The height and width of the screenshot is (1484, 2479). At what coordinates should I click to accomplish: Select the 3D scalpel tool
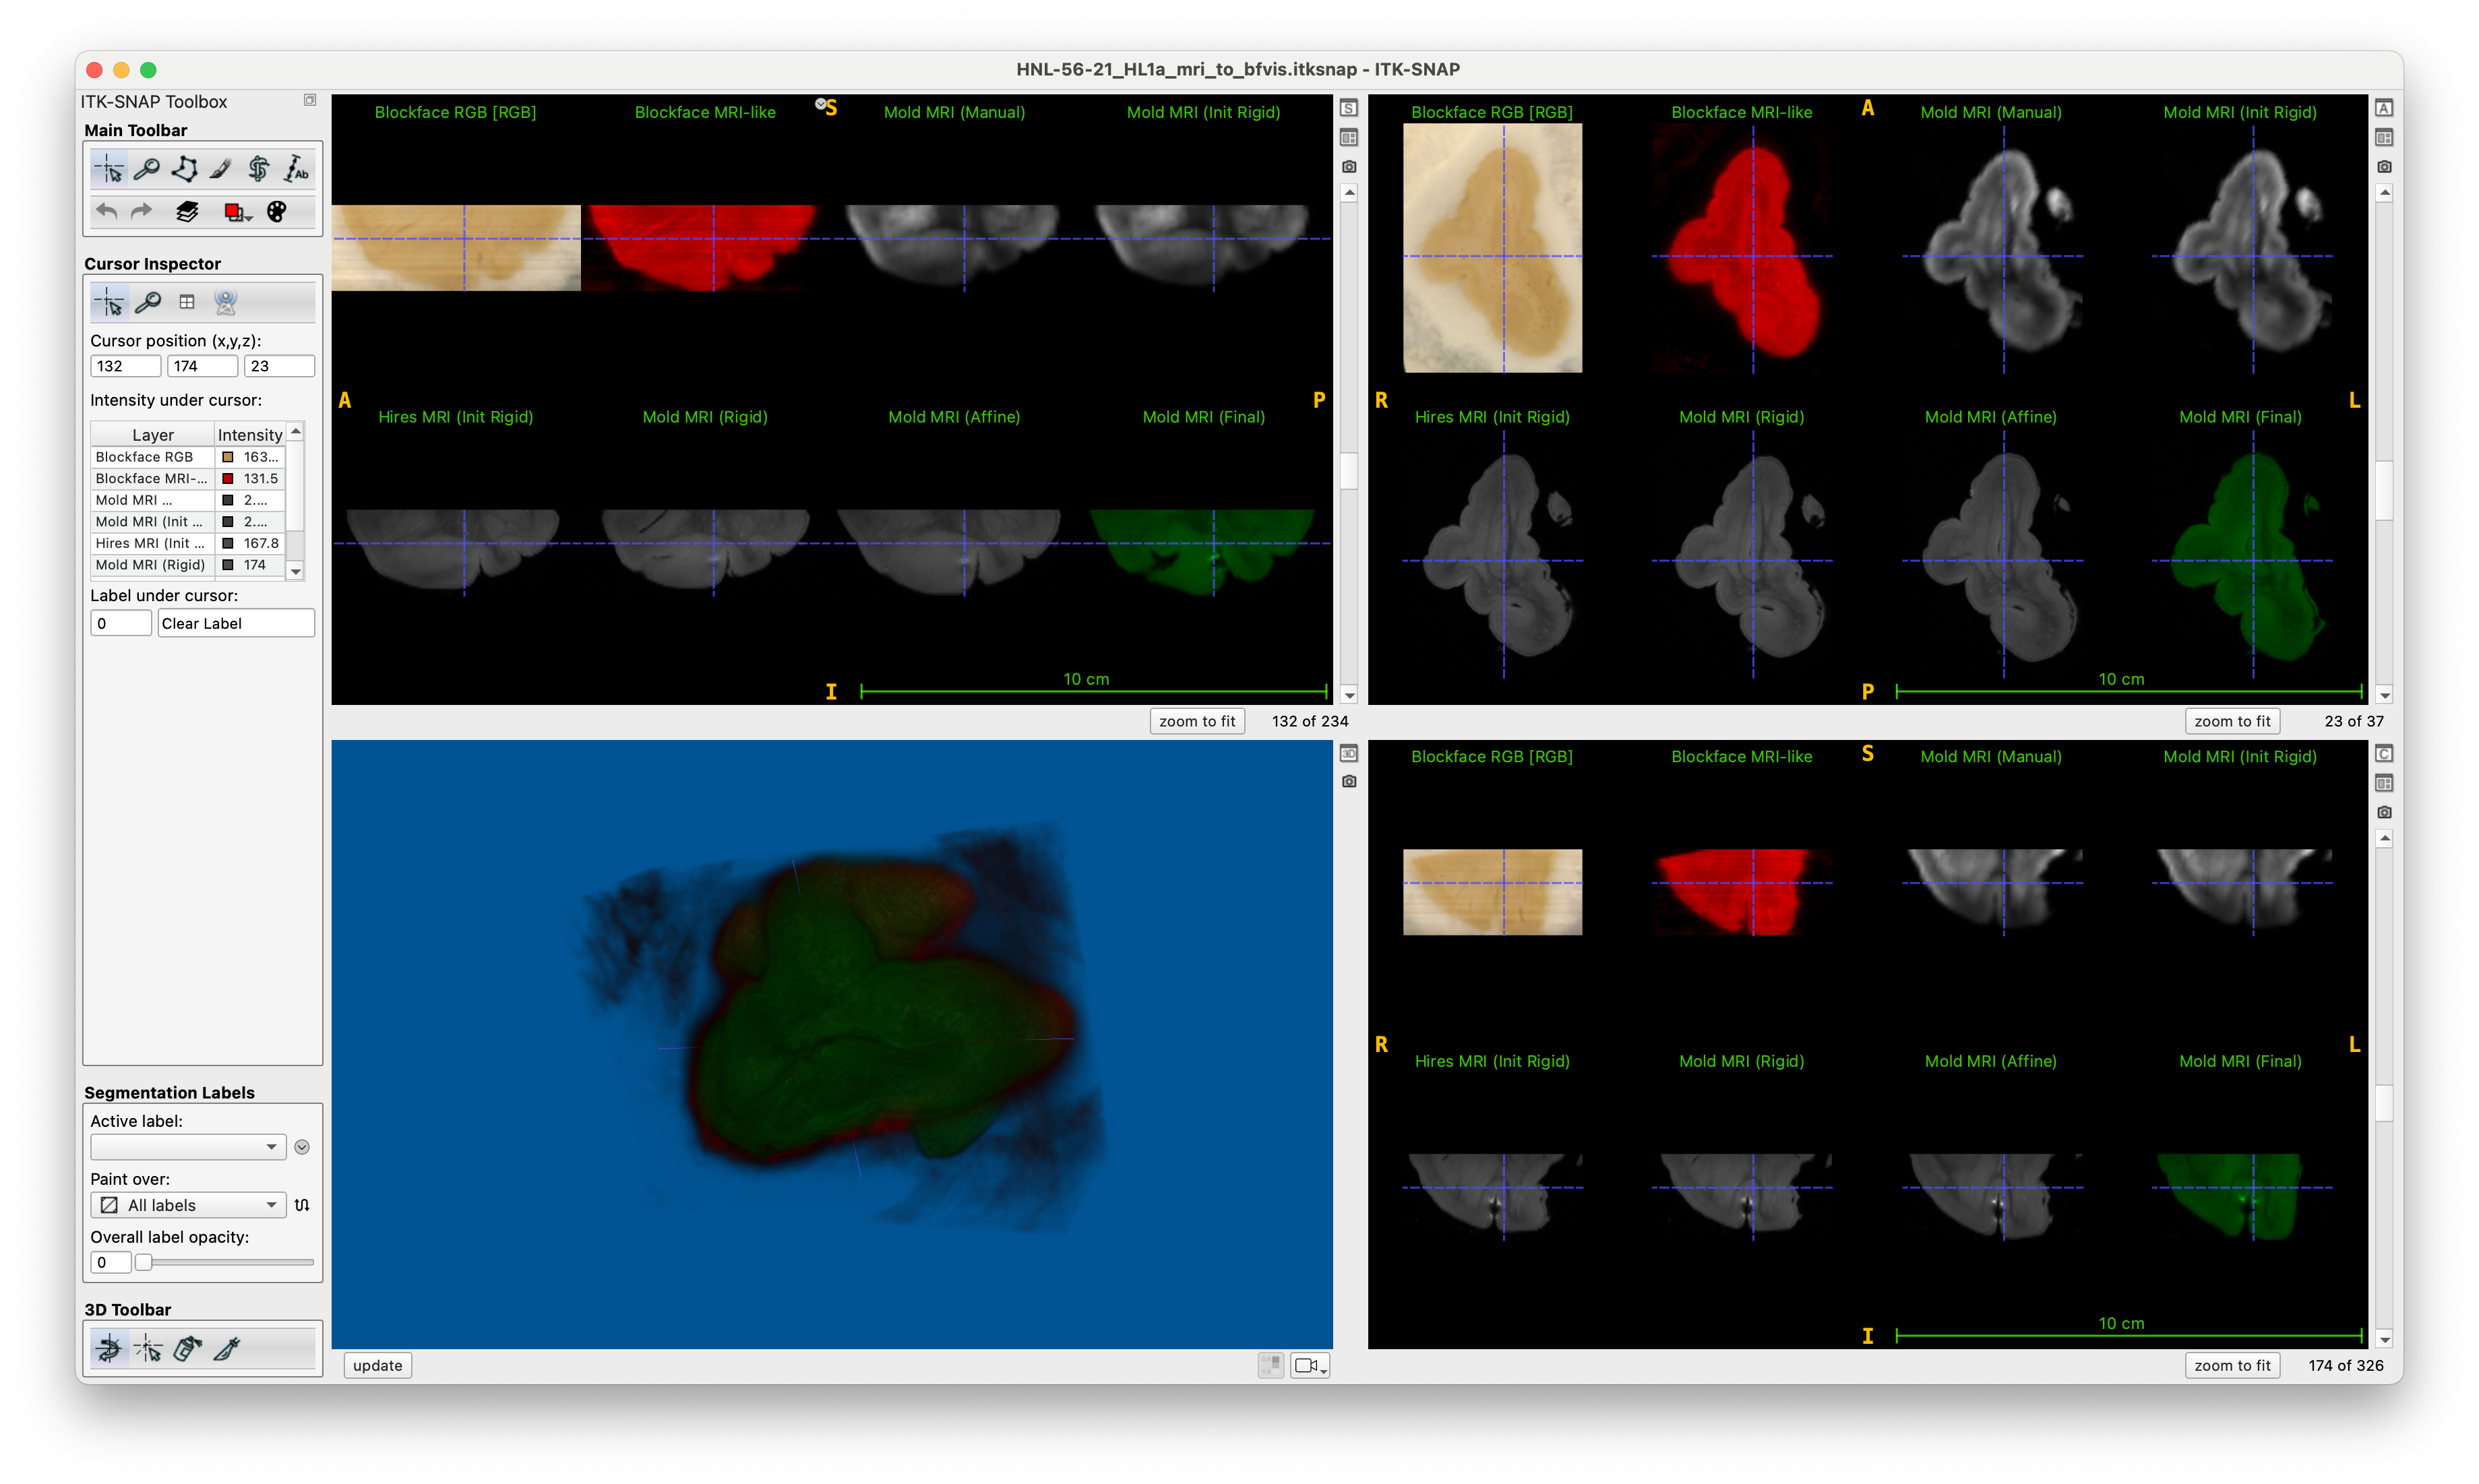point(226,1349)
